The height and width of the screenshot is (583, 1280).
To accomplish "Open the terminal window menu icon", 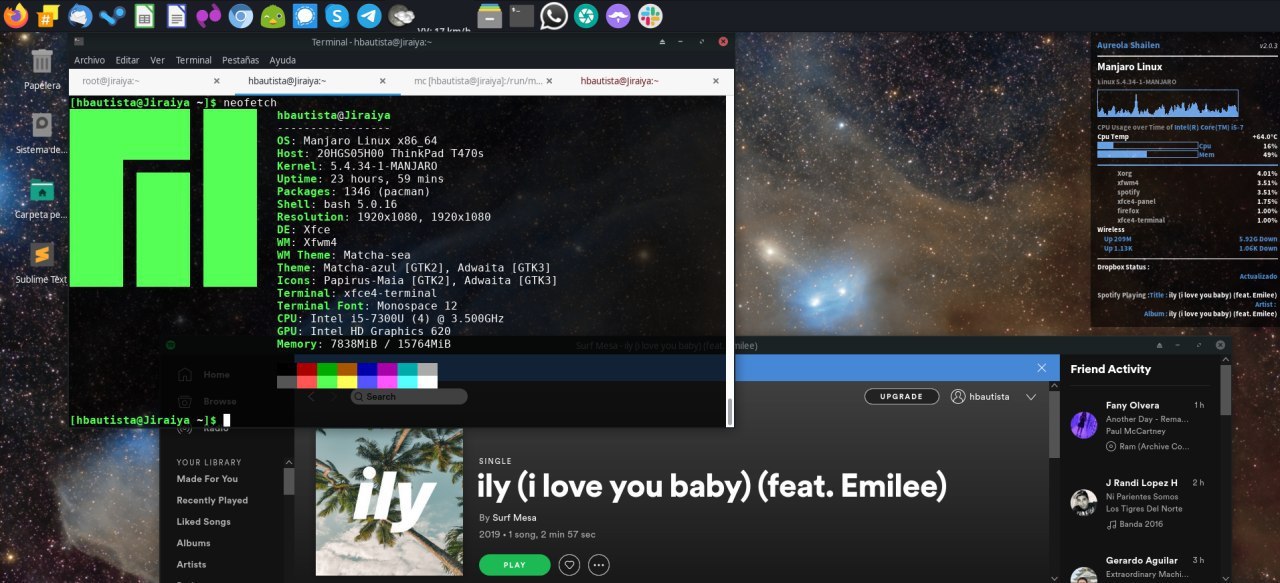I will coord(79,42).
